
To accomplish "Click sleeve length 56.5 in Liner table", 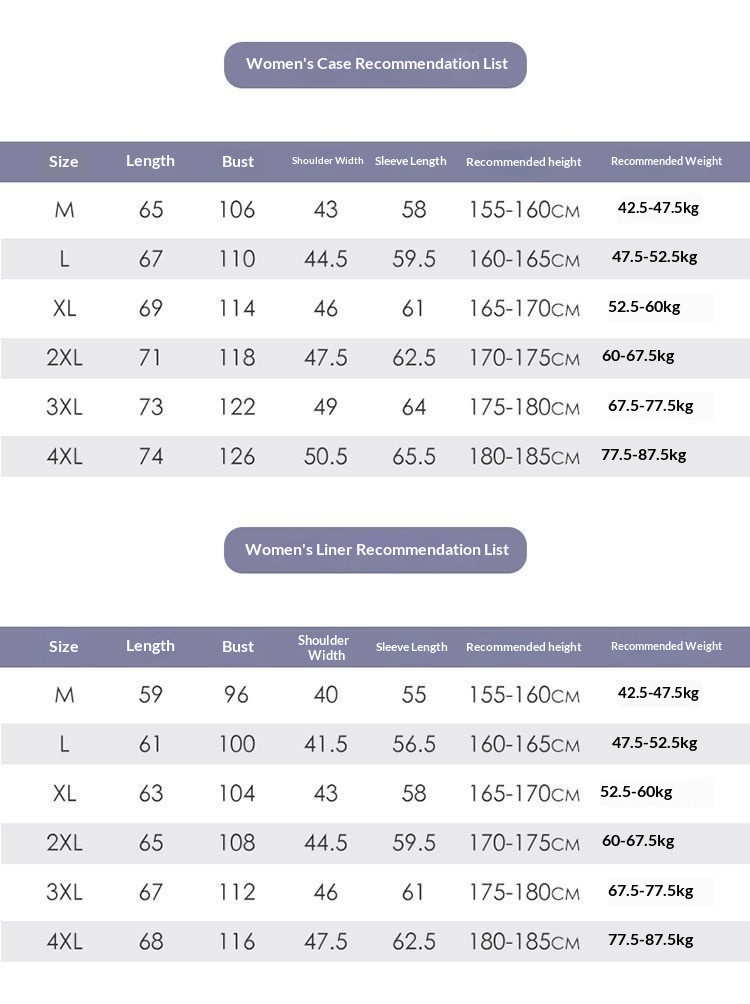I will coord(414,744).
